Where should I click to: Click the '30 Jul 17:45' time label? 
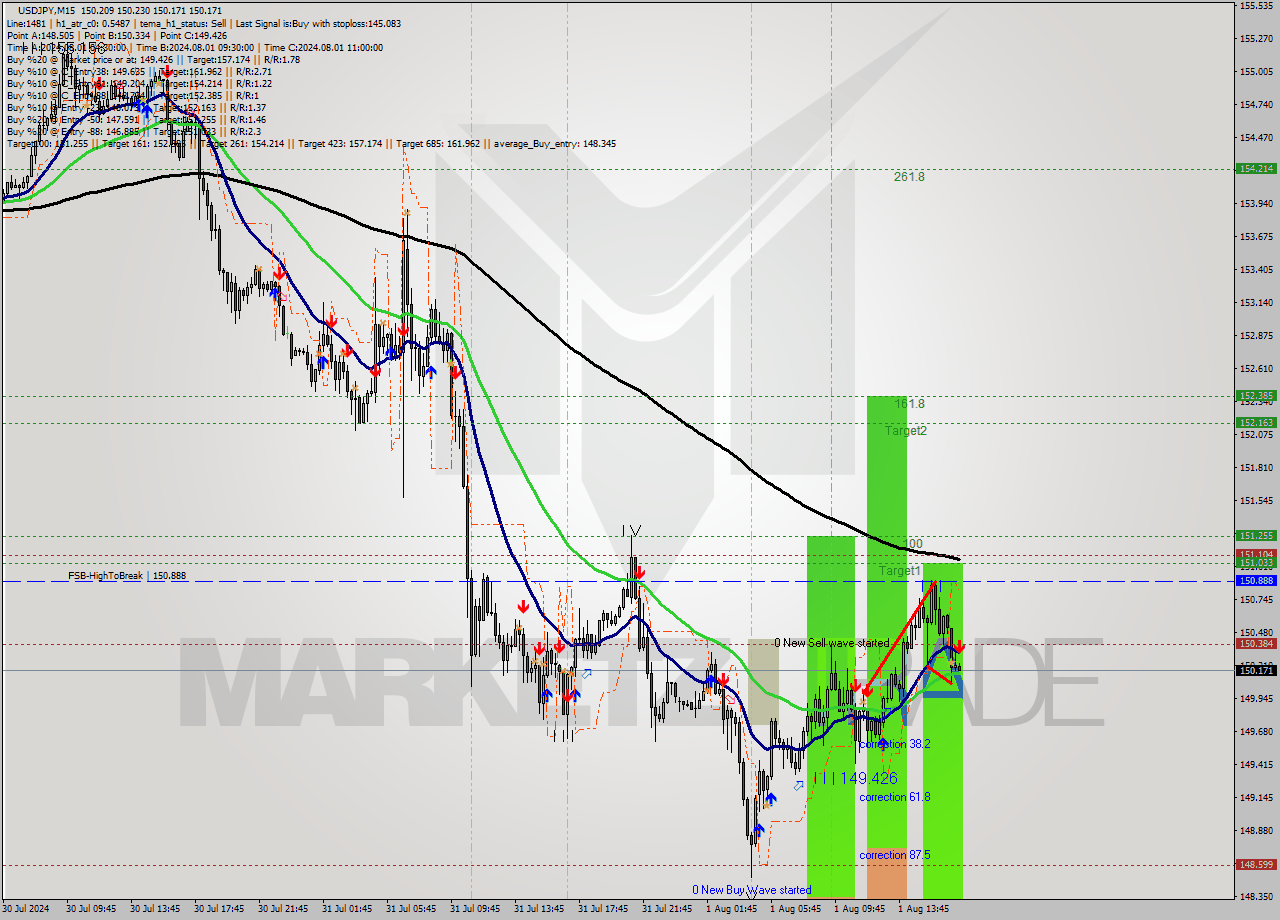point(219,909)
